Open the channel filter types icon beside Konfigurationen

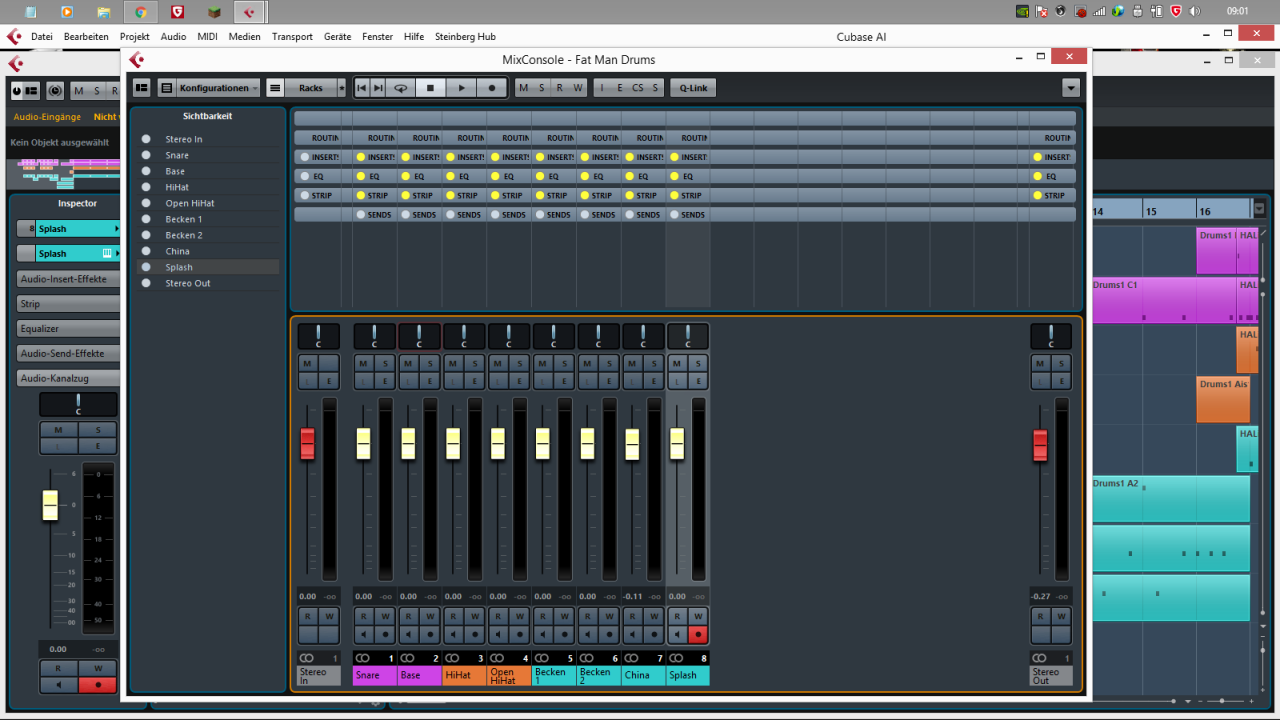coord(166,88)
